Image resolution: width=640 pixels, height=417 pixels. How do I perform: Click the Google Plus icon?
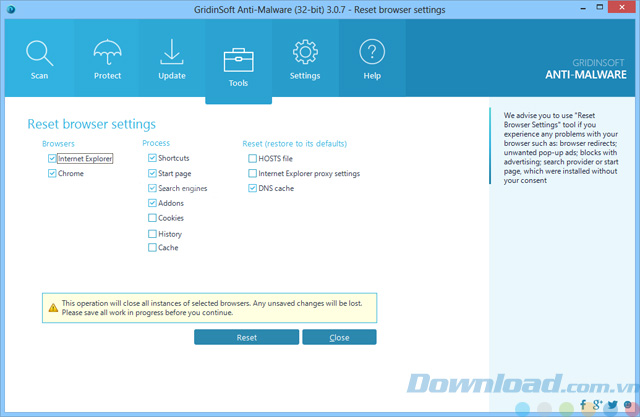pos(597,405)
